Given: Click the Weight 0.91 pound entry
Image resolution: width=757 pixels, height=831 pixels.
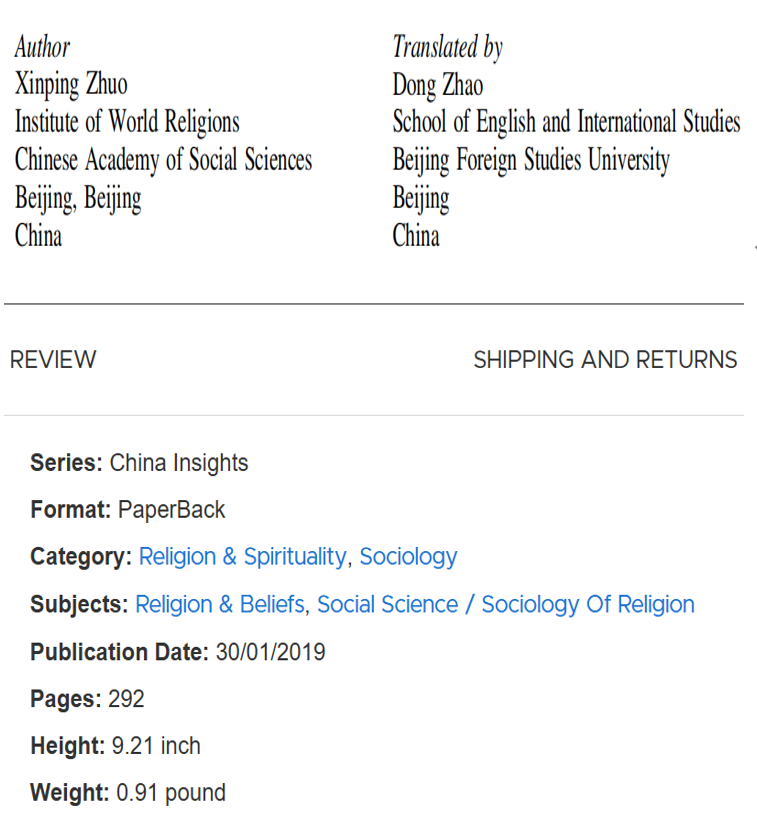Looking at the screenshot, I should (x=171, y=793).
